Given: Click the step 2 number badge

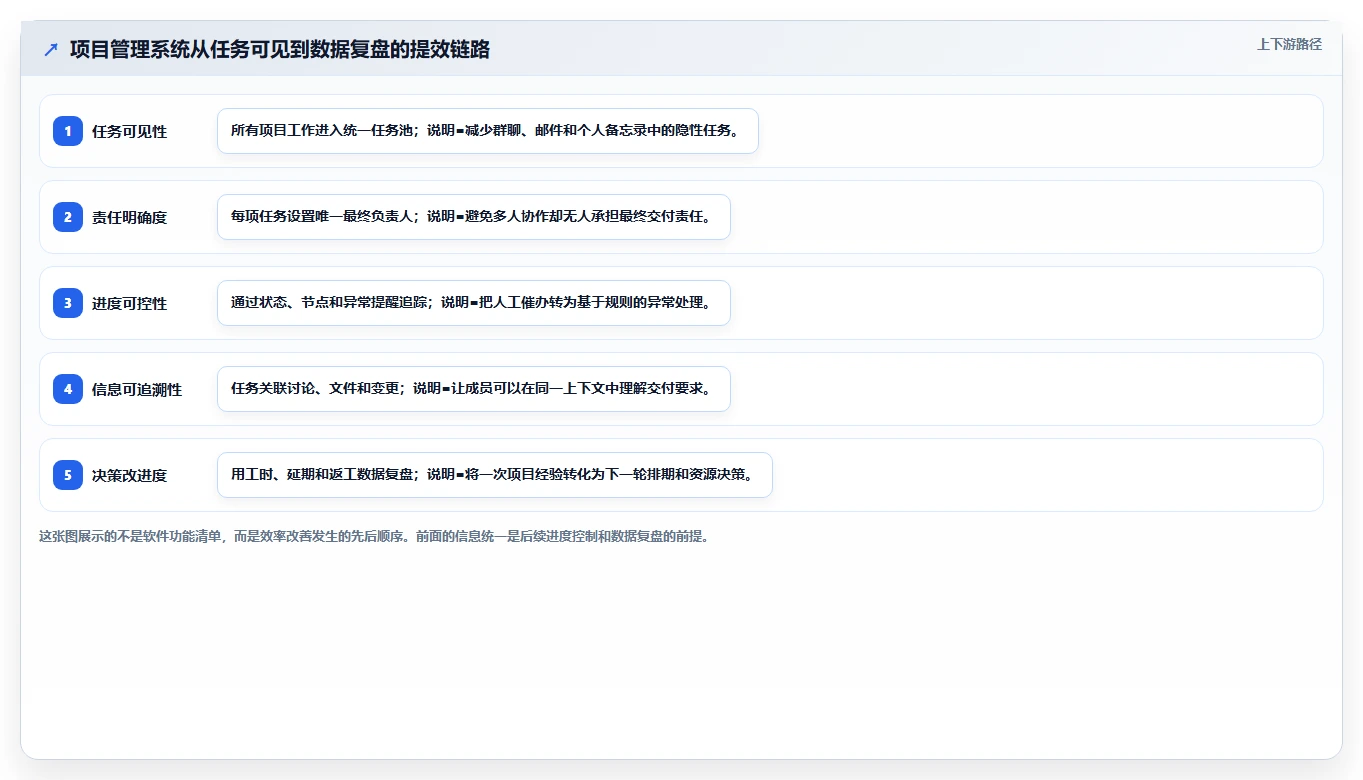Looking at the screenshot, I should pos(68,217).
